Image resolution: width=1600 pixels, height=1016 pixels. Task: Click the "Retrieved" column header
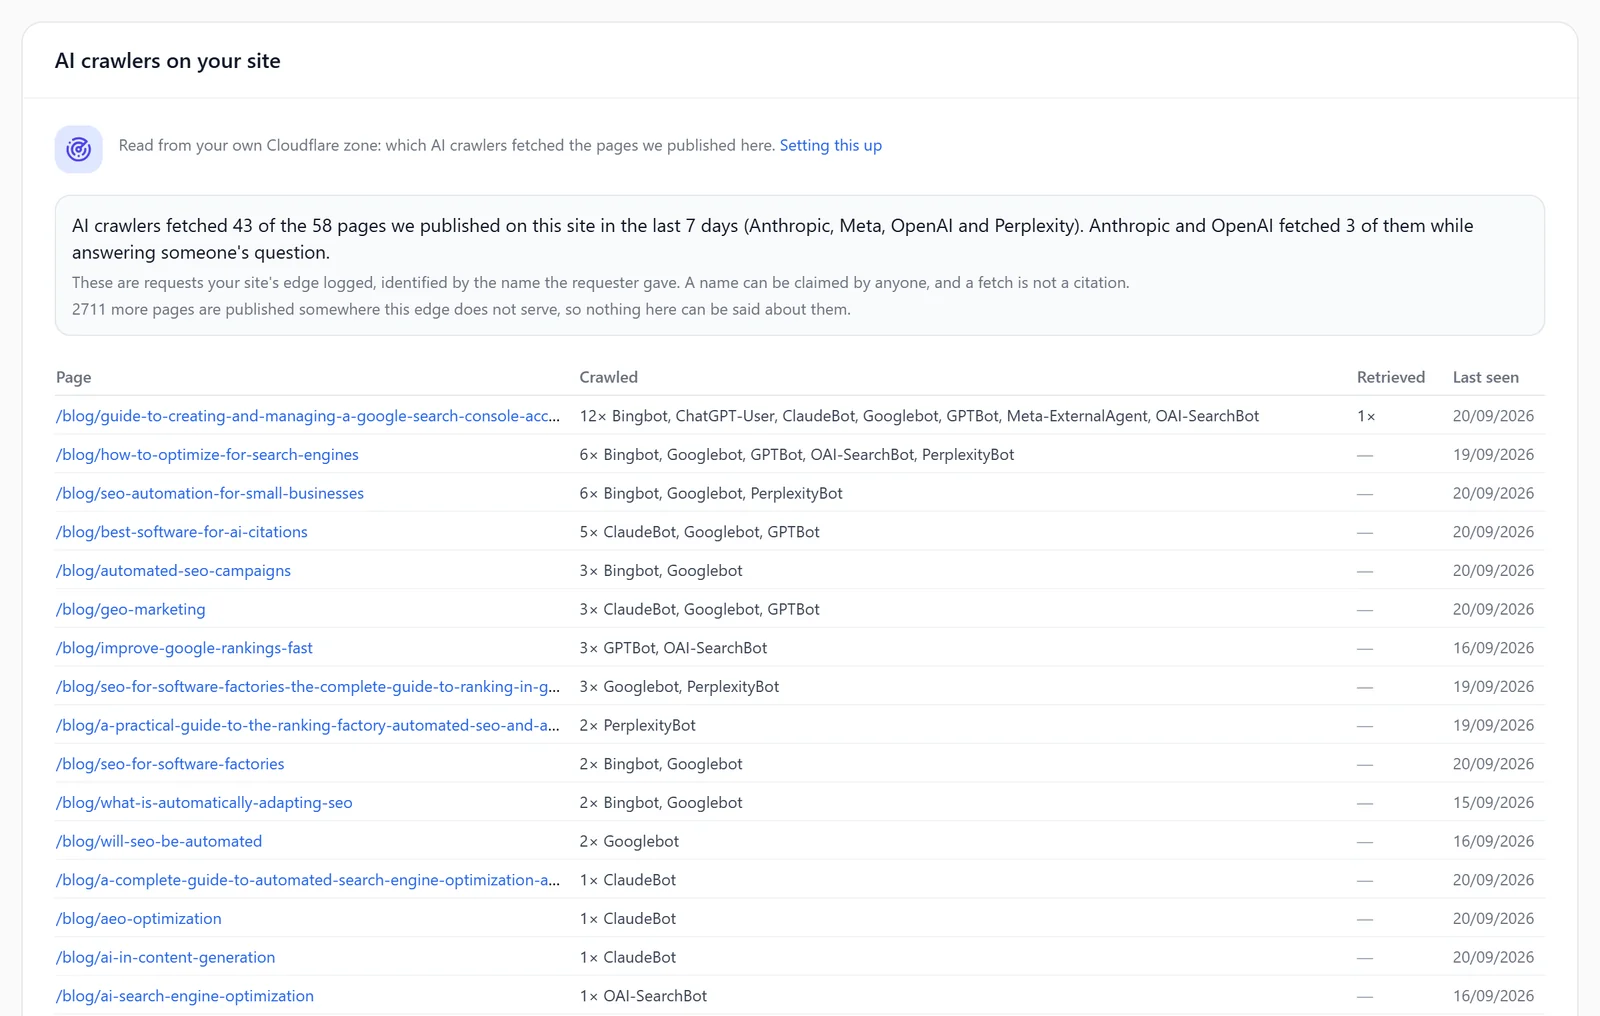point(1391,377)
